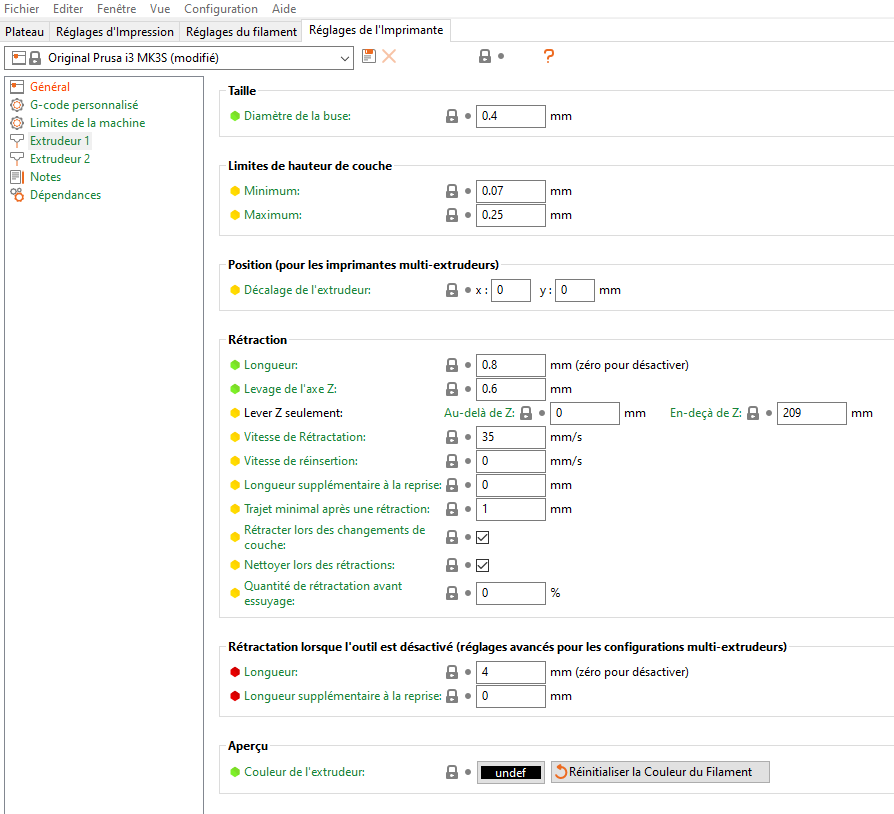
Task: Click the undef extruder color swatch
Action: tap(510, 772)
